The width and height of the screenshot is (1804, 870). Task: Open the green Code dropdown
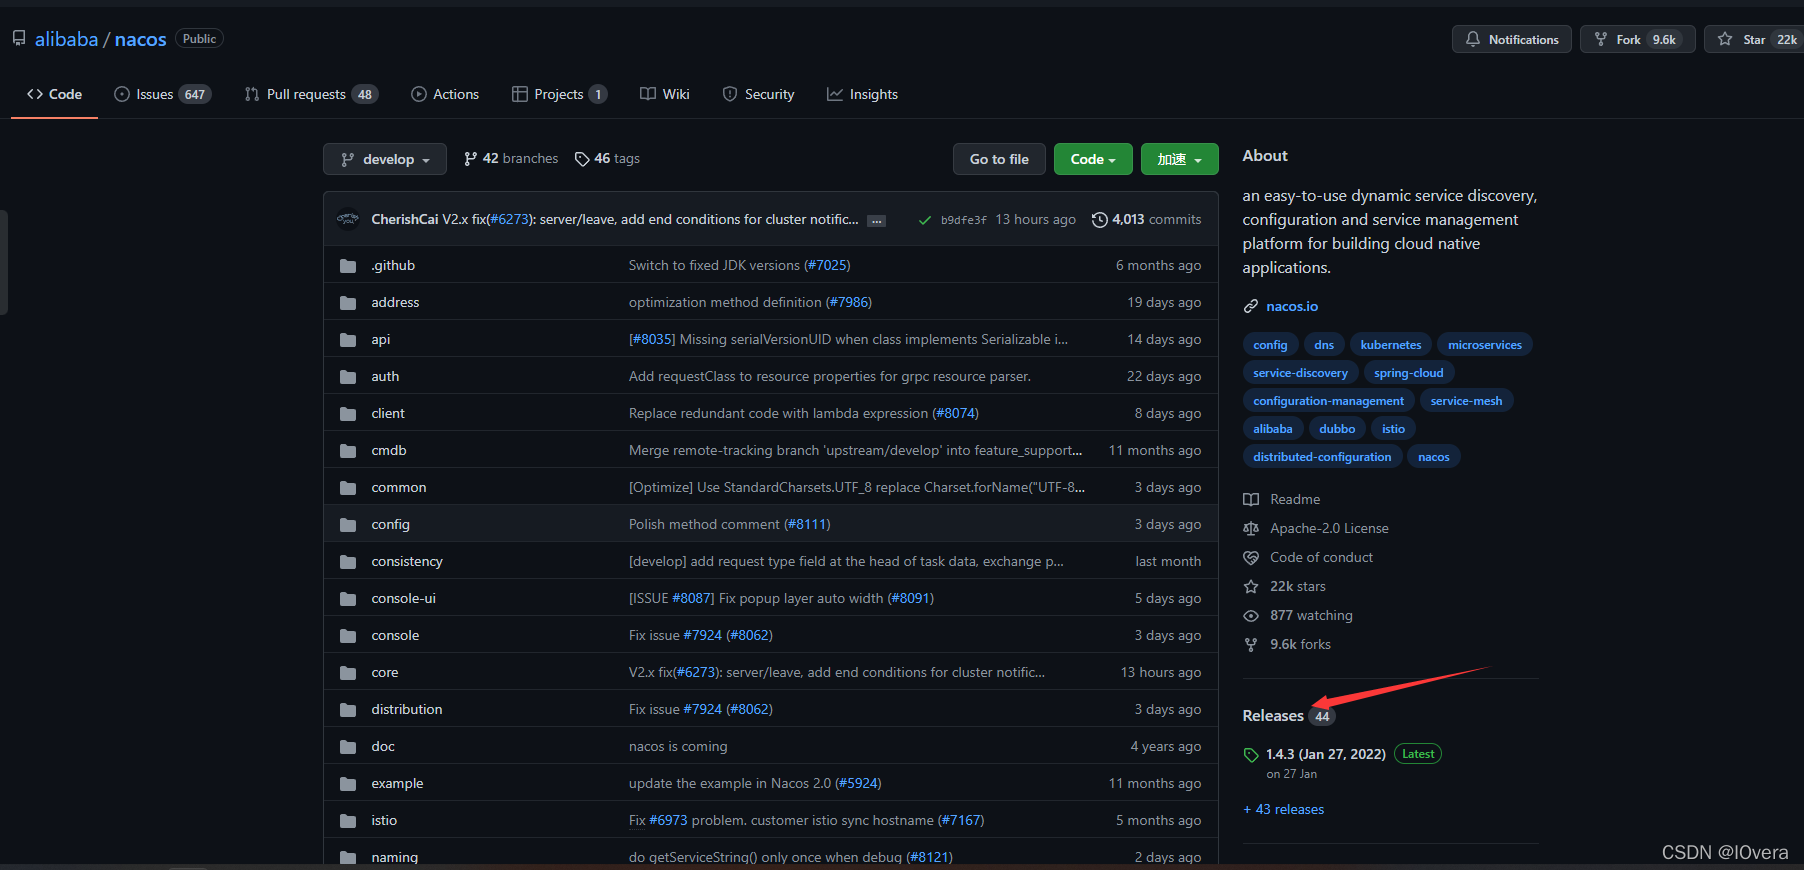coord(1093,159)
